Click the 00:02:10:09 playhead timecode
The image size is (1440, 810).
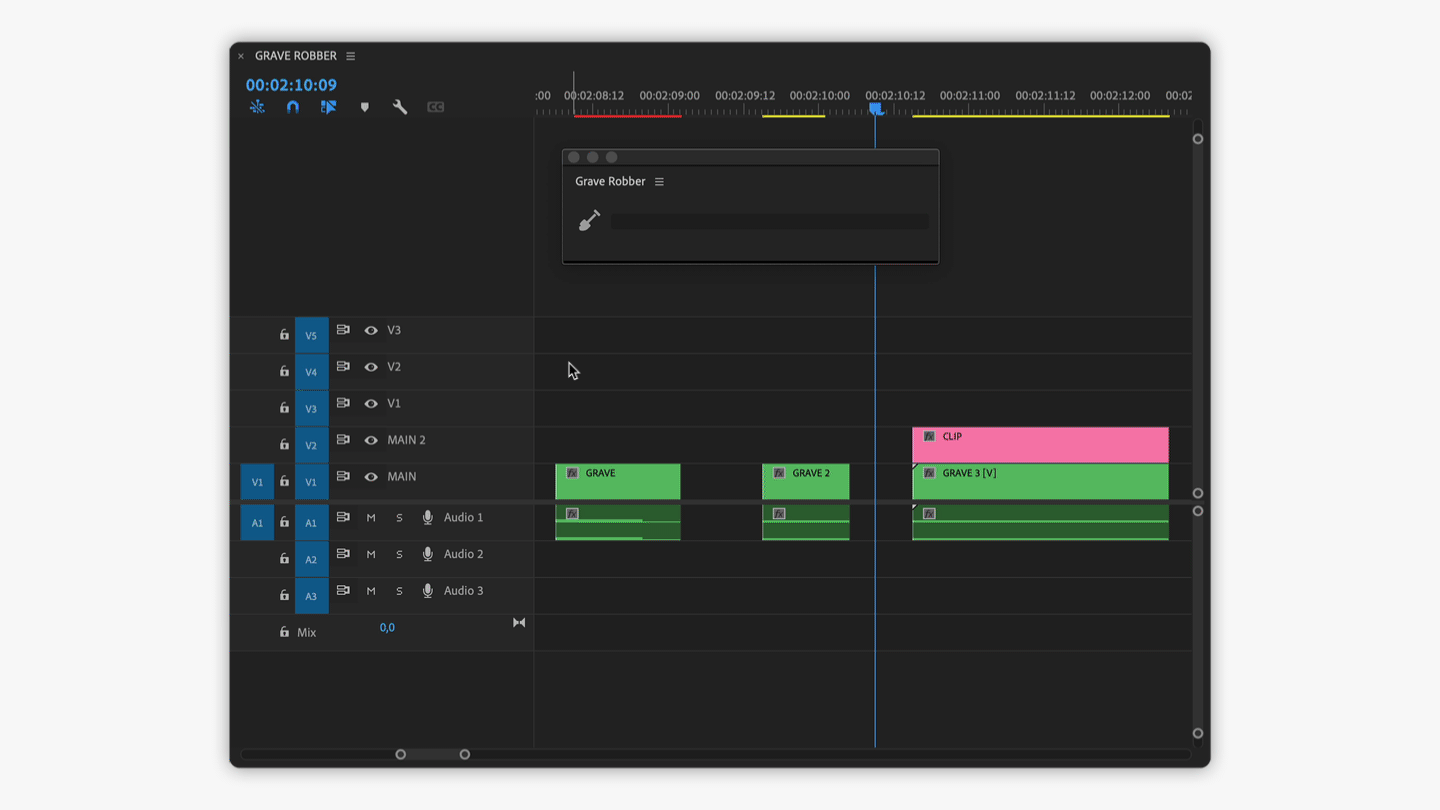(291, 85)
